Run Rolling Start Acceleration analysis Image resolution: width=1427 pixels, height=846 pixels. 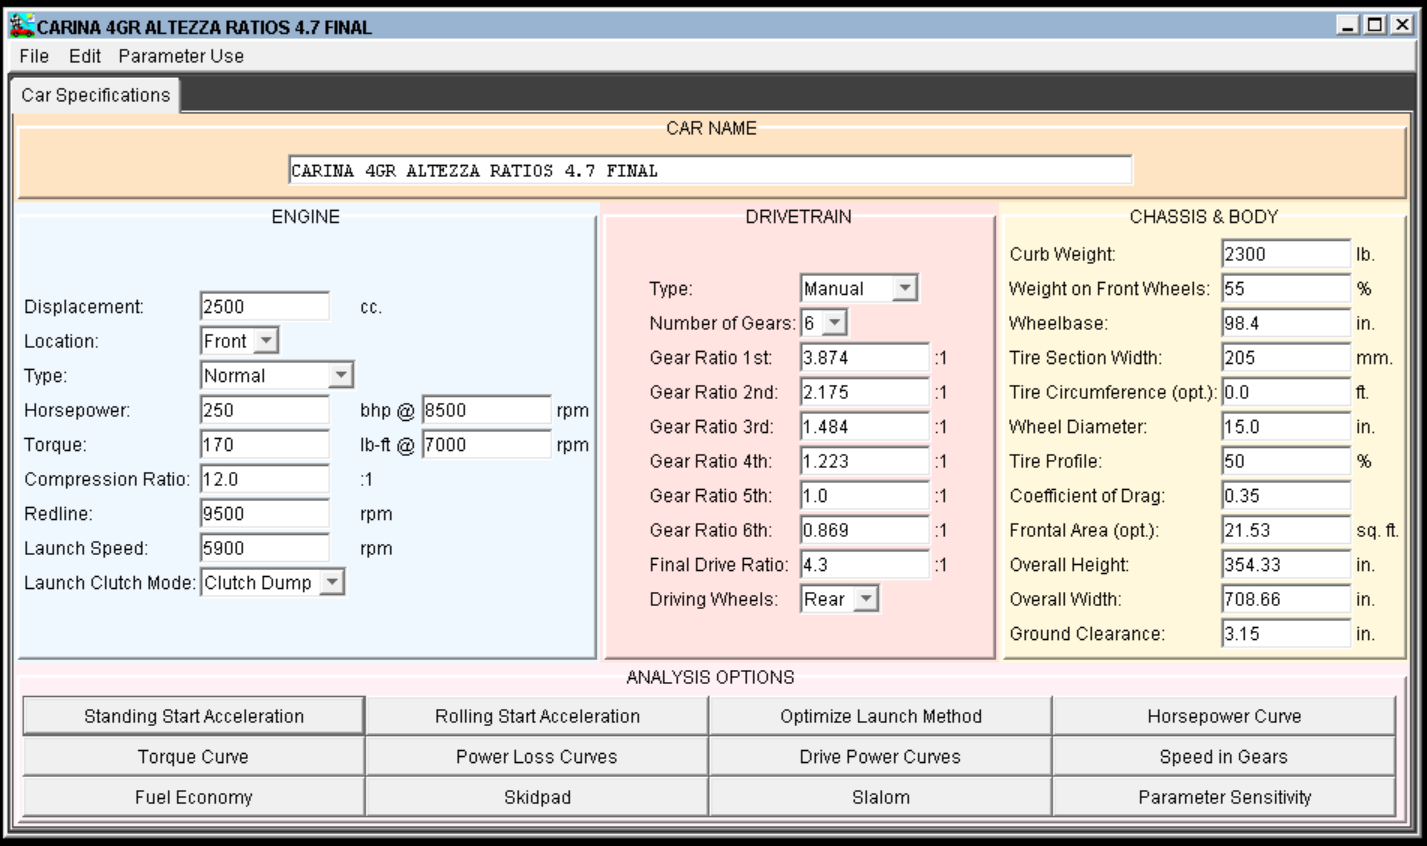pos(537,716)
